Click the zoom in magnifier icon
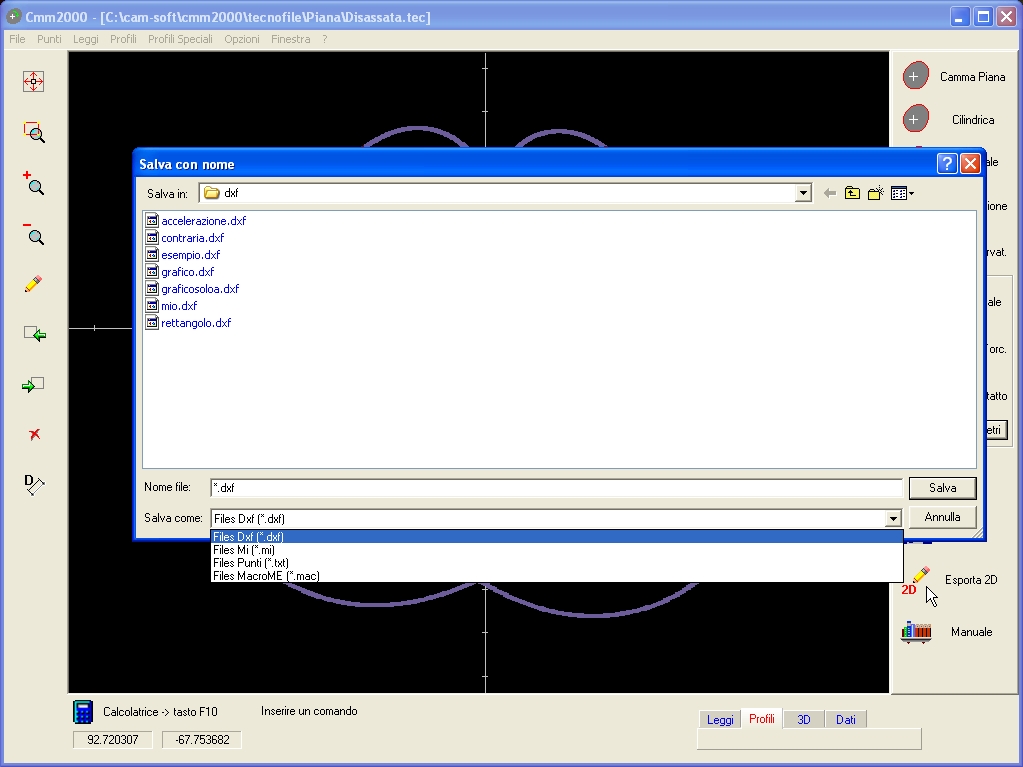This screenshot has height=767, width=1023. pos(34,184)
